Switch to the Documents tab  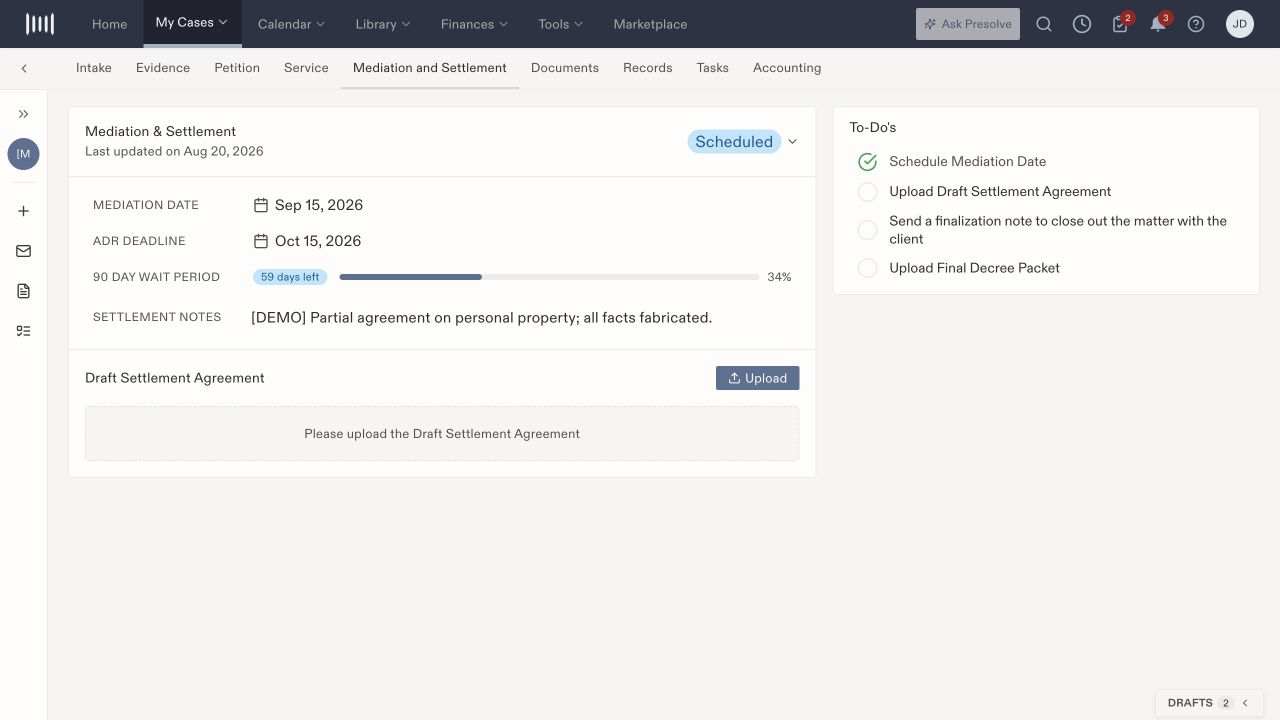pos(565,68)
